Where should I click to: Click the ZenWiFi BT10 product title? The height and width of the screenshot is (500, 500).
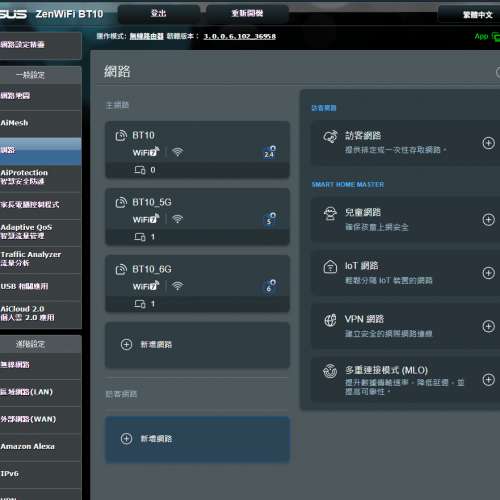click(69, 14)
